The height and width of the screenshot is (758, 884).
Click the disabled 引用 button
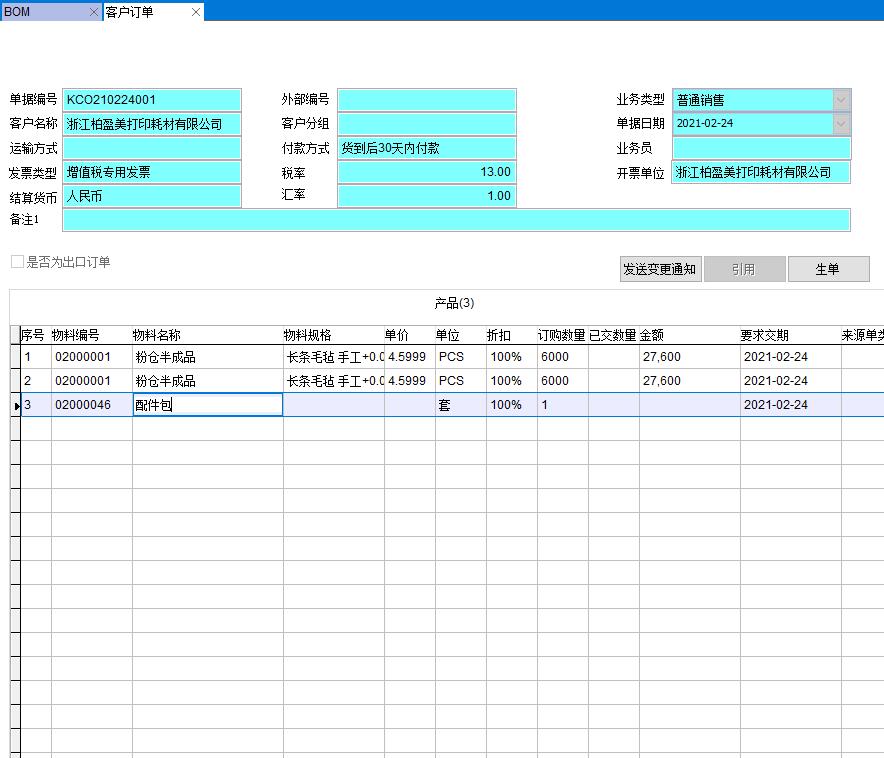pyautogui.click(x=745, y=269)
